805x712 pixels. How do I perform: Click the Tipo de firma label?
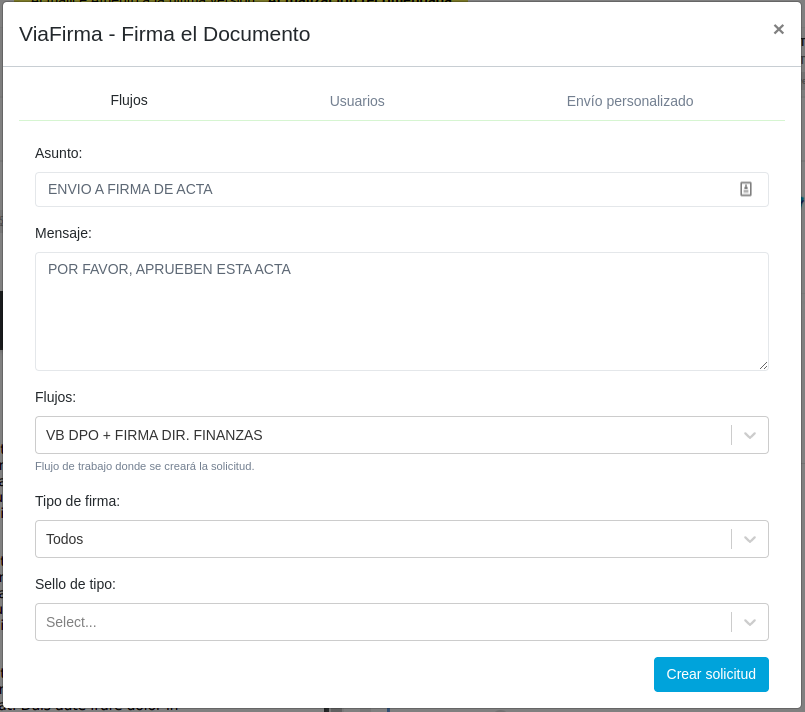tap(77, 501)
